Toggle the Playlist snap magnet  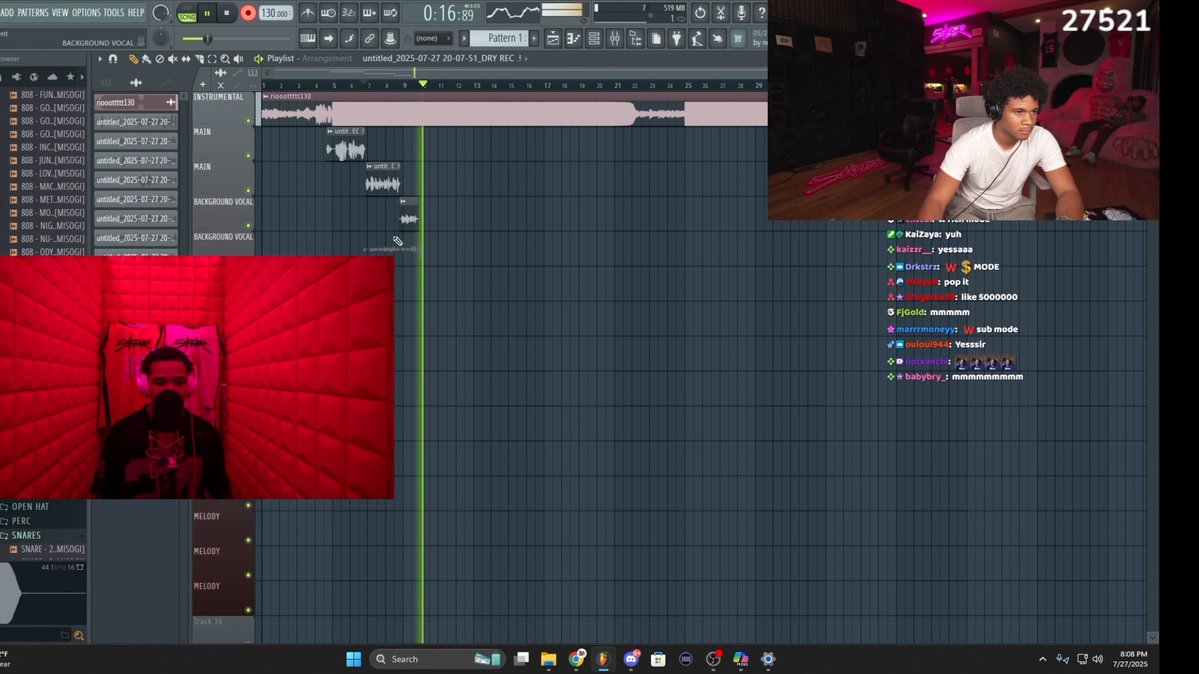[x=113, y=59]
